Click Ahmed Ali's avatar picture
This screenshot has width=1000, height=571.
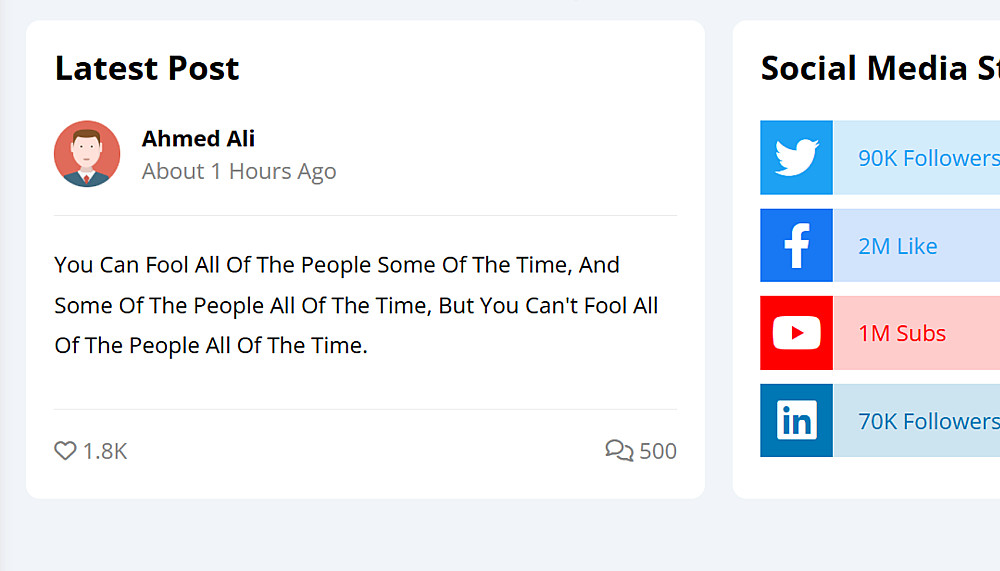tap(87, 154)
